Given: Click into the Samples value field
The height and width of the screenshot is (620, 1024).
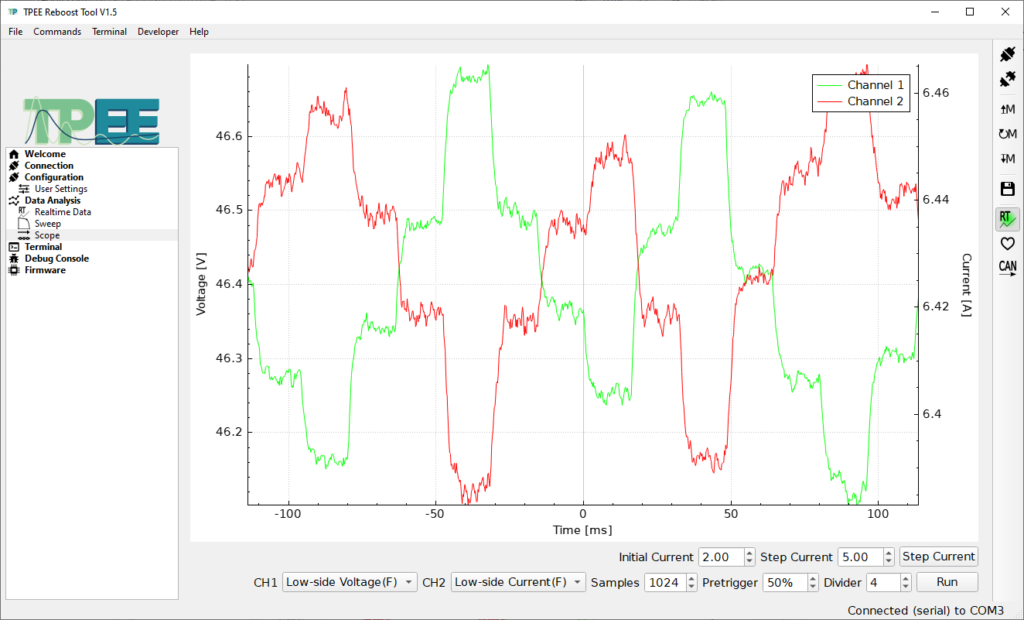Looking at the screenshot, I should point(662,582).
